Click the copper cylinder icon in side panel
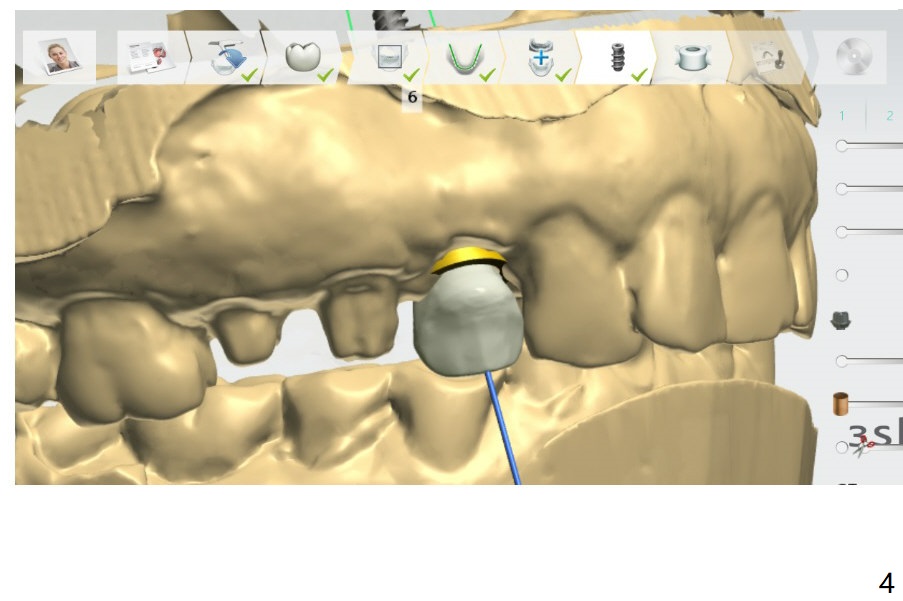The height and width of the screenshot is (601, 903). pyautogui.click(x=841, y=403)
